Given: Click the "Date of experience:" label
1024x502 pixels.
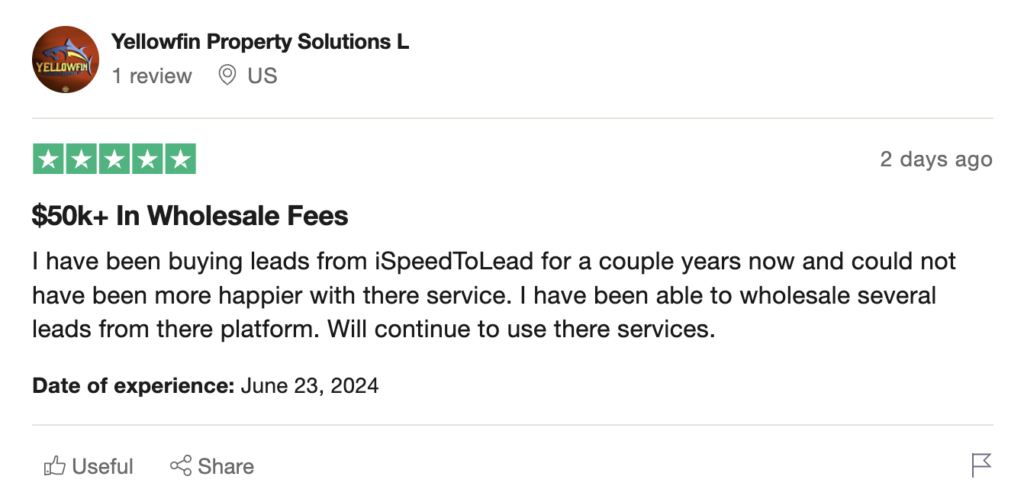Looking at the screenshot, I should [133, 385].
